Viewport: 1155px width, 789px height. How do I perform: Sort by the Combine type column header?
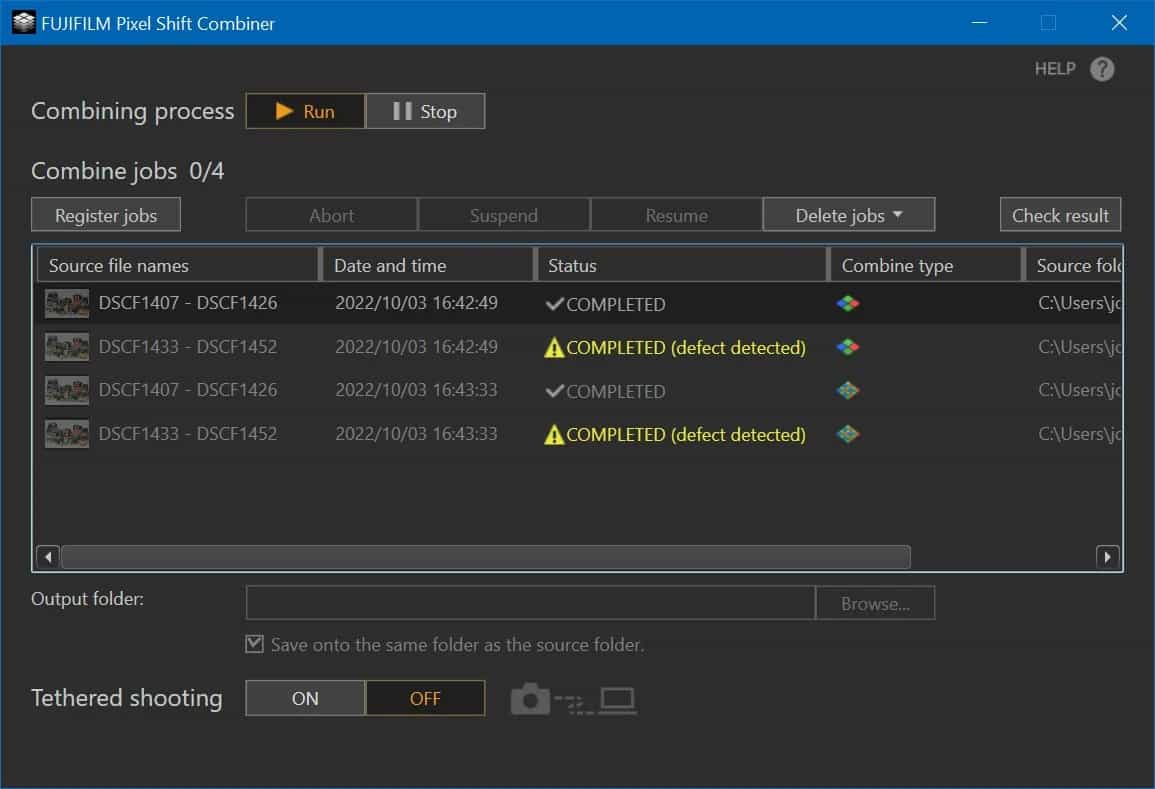(x=926, y=265)
